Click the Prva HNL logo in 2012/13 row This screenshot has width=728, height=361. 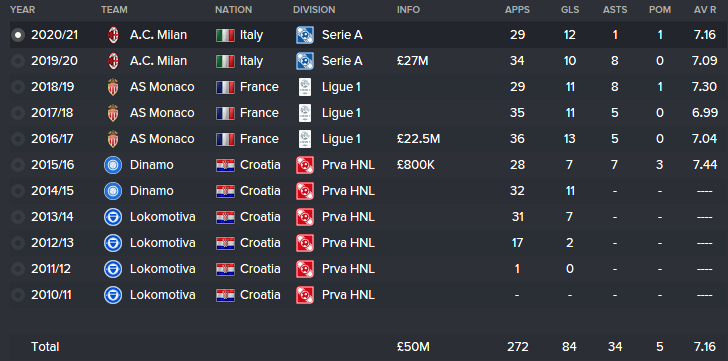pos(305,243)
